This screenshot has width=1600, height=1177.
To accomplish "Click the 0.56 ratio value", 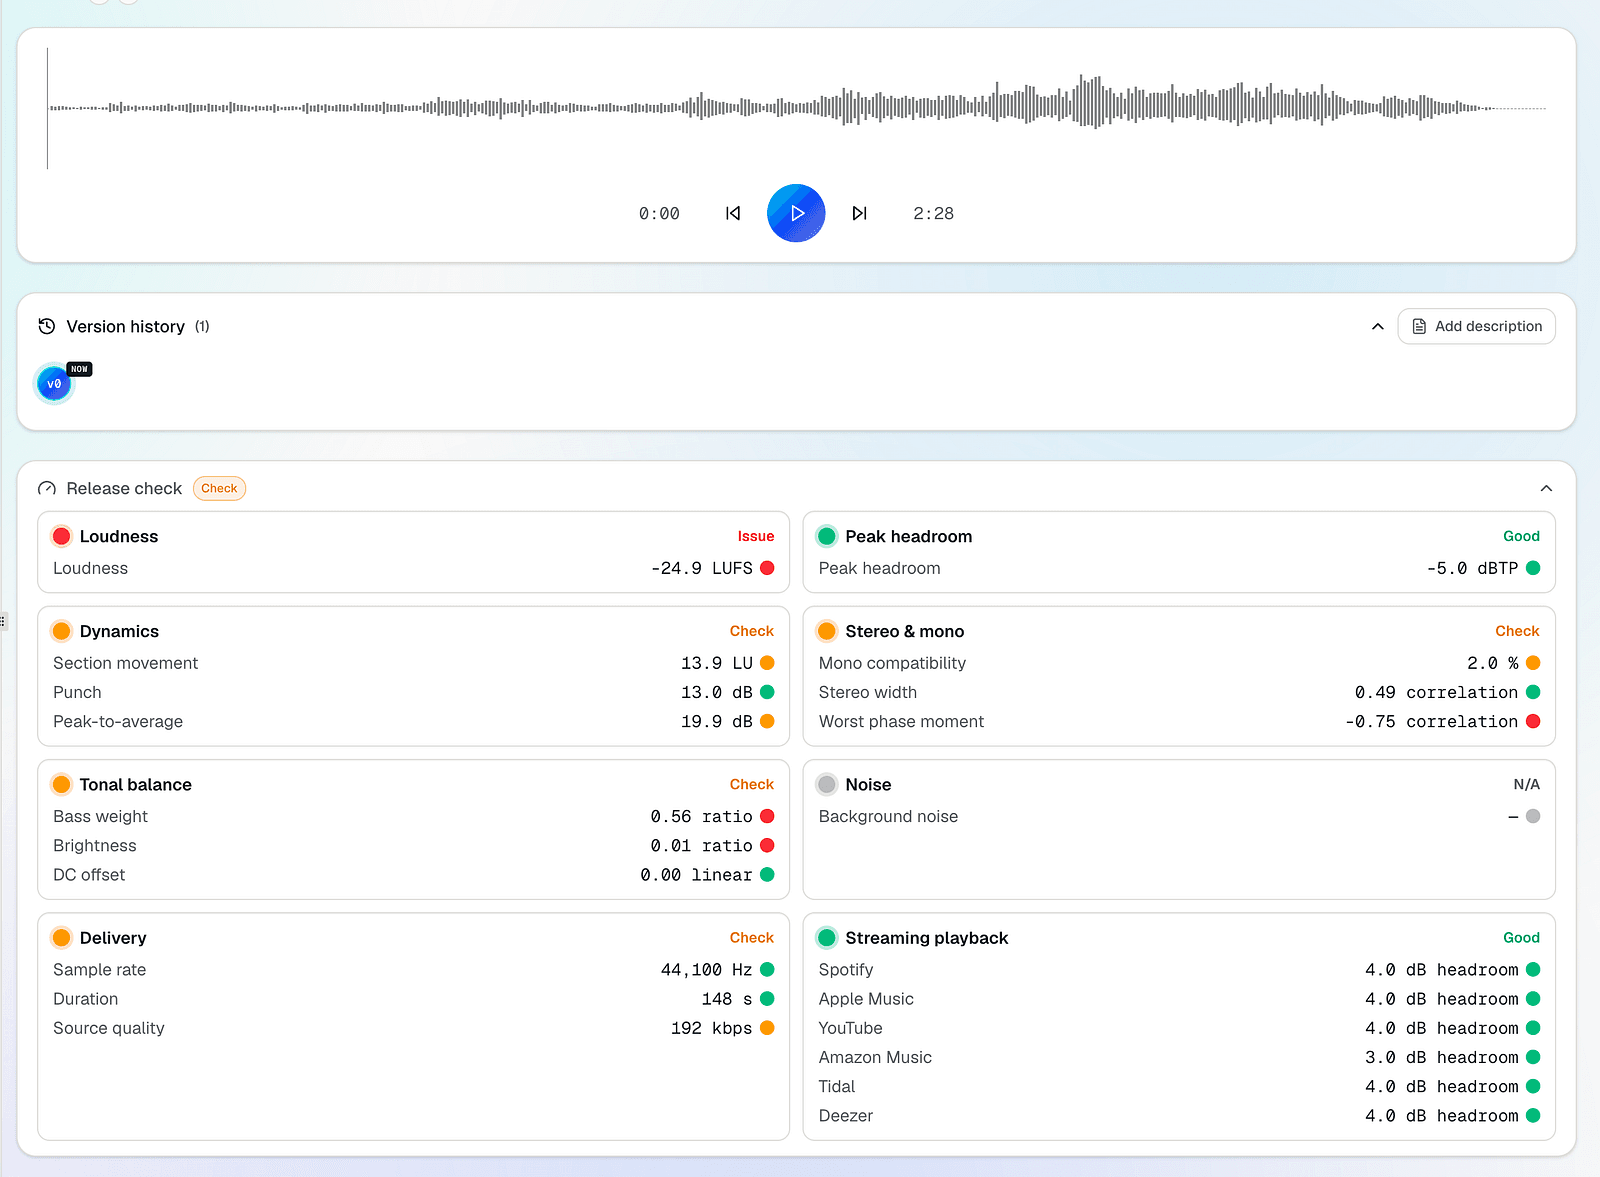I will pyautogui.click(x=701, y=816).
